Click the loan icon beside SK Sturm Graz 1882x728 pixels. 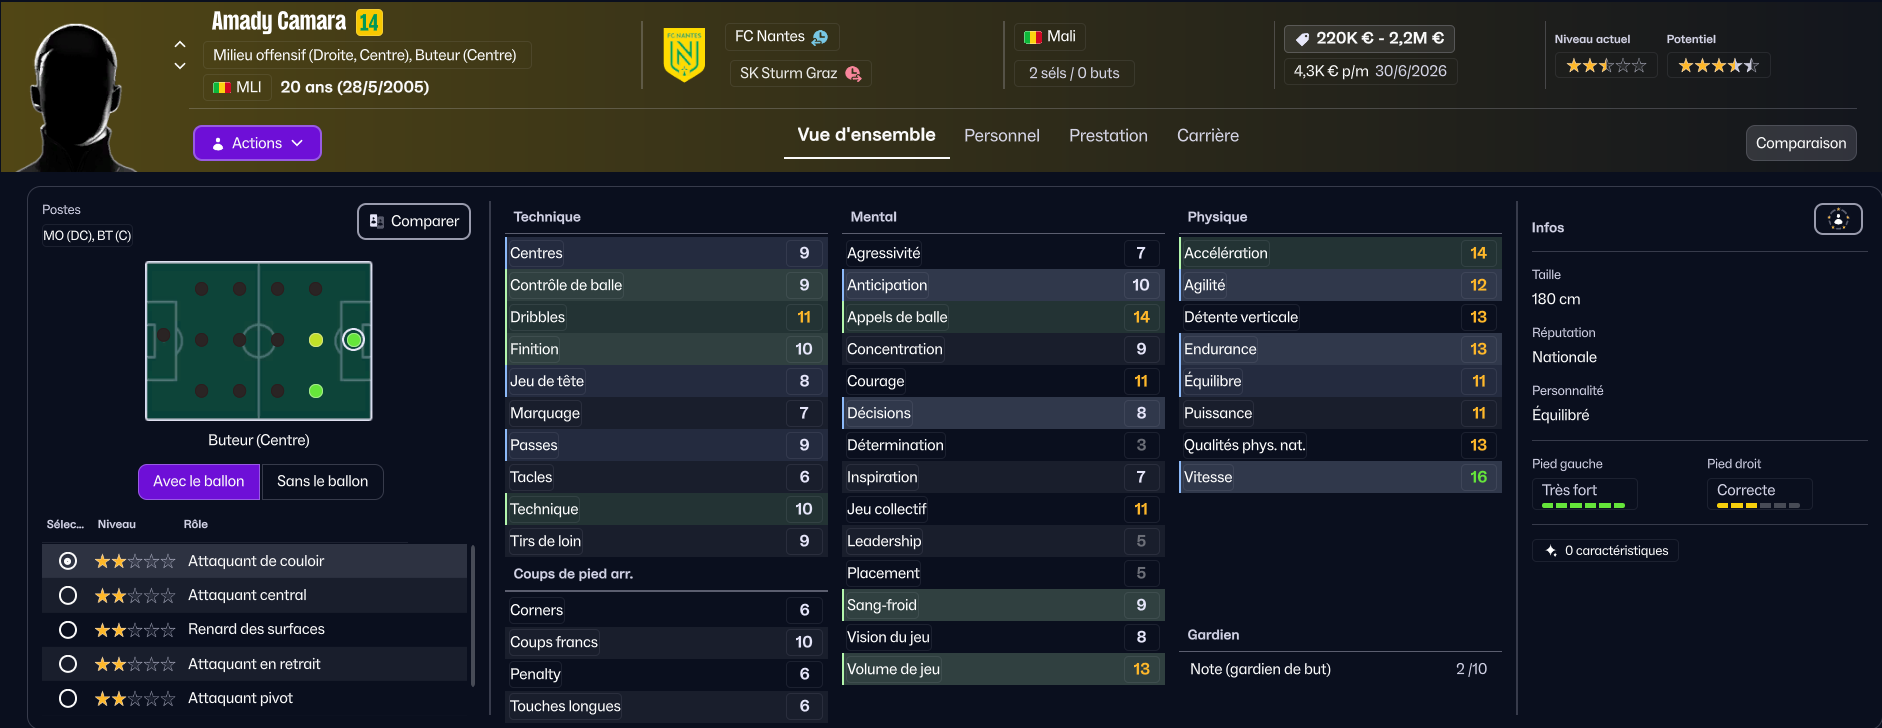coord(853,73)
